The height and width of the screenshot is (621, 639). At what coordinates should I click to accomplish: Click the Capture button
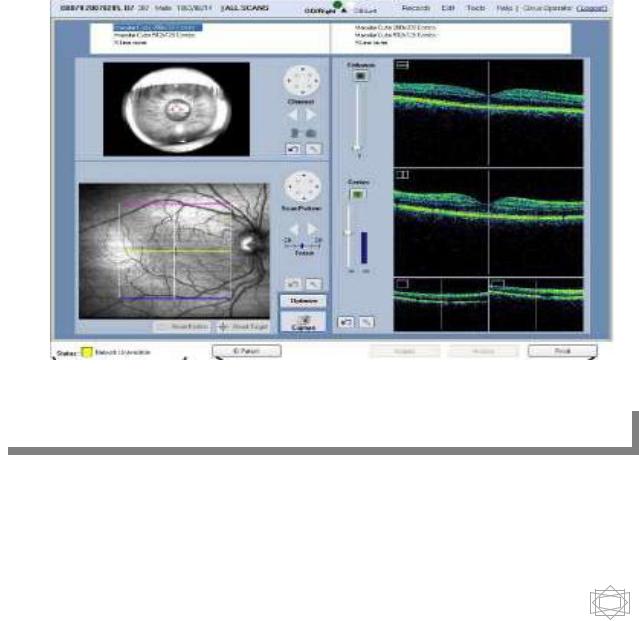(303, 323)
